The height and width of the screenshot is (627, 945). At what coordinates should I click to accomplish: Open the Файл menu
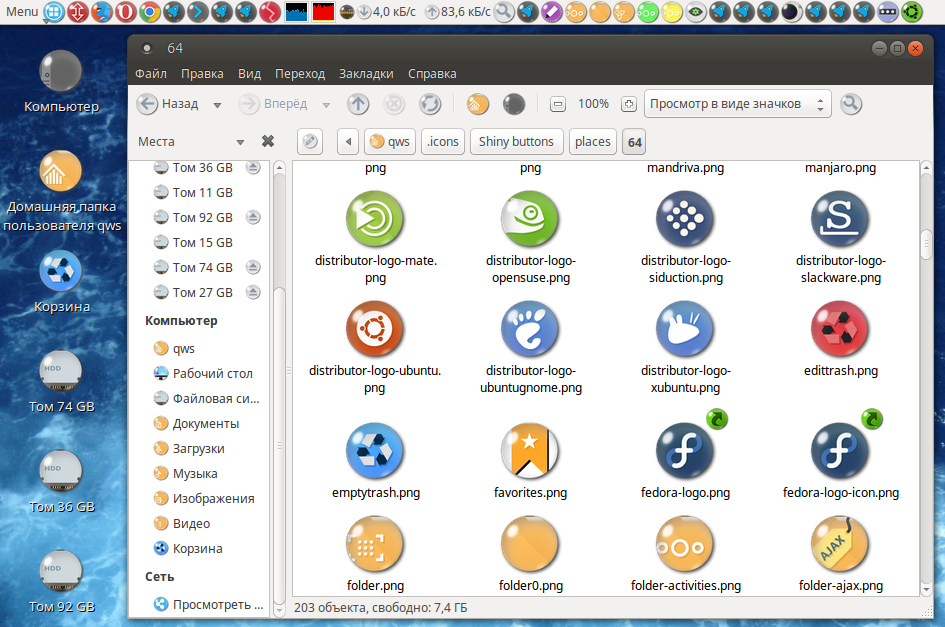[x=151, y=74]
